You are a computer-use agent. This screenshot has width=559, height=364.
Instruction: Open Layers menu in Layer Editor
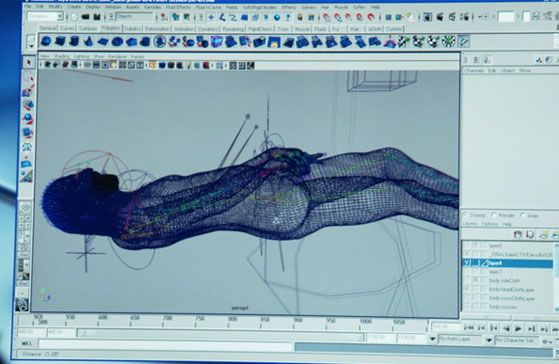470,224
